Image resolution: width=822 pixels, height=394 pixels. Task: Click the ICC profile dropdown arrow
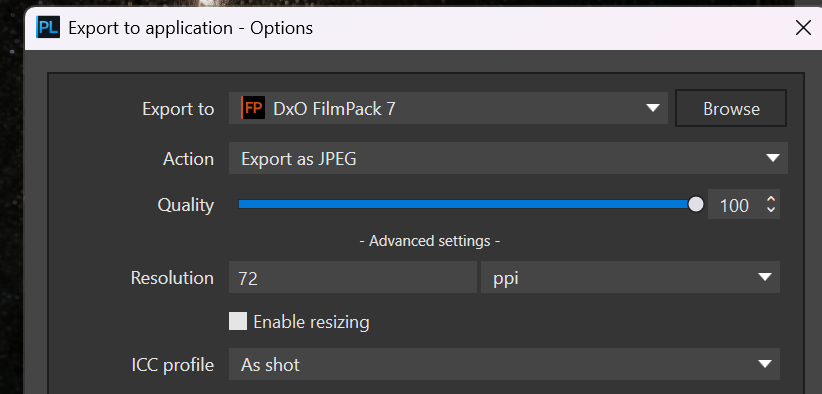tap(765, 364)
